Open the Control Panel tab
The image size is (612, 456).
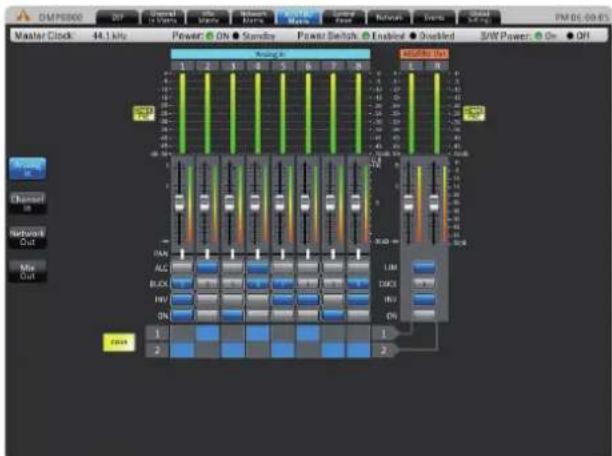(344, 17)
